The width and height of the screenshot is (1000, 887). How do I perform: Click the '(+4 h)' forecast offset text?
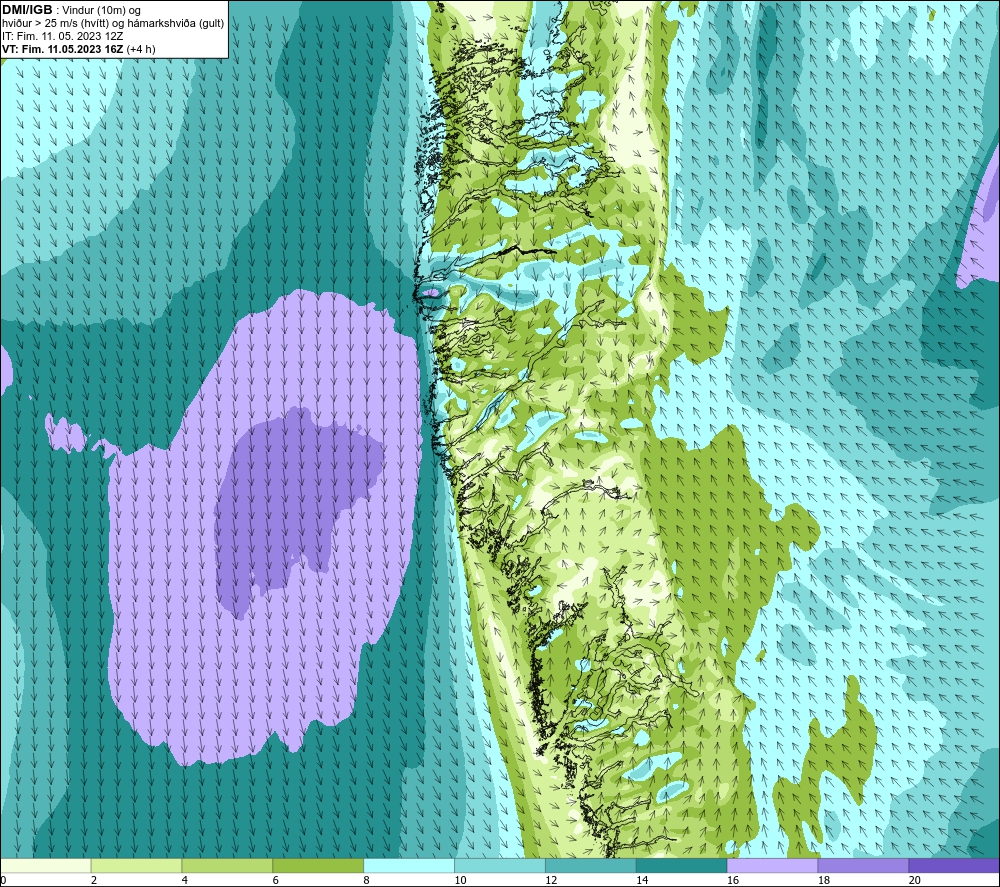point(141,49)
